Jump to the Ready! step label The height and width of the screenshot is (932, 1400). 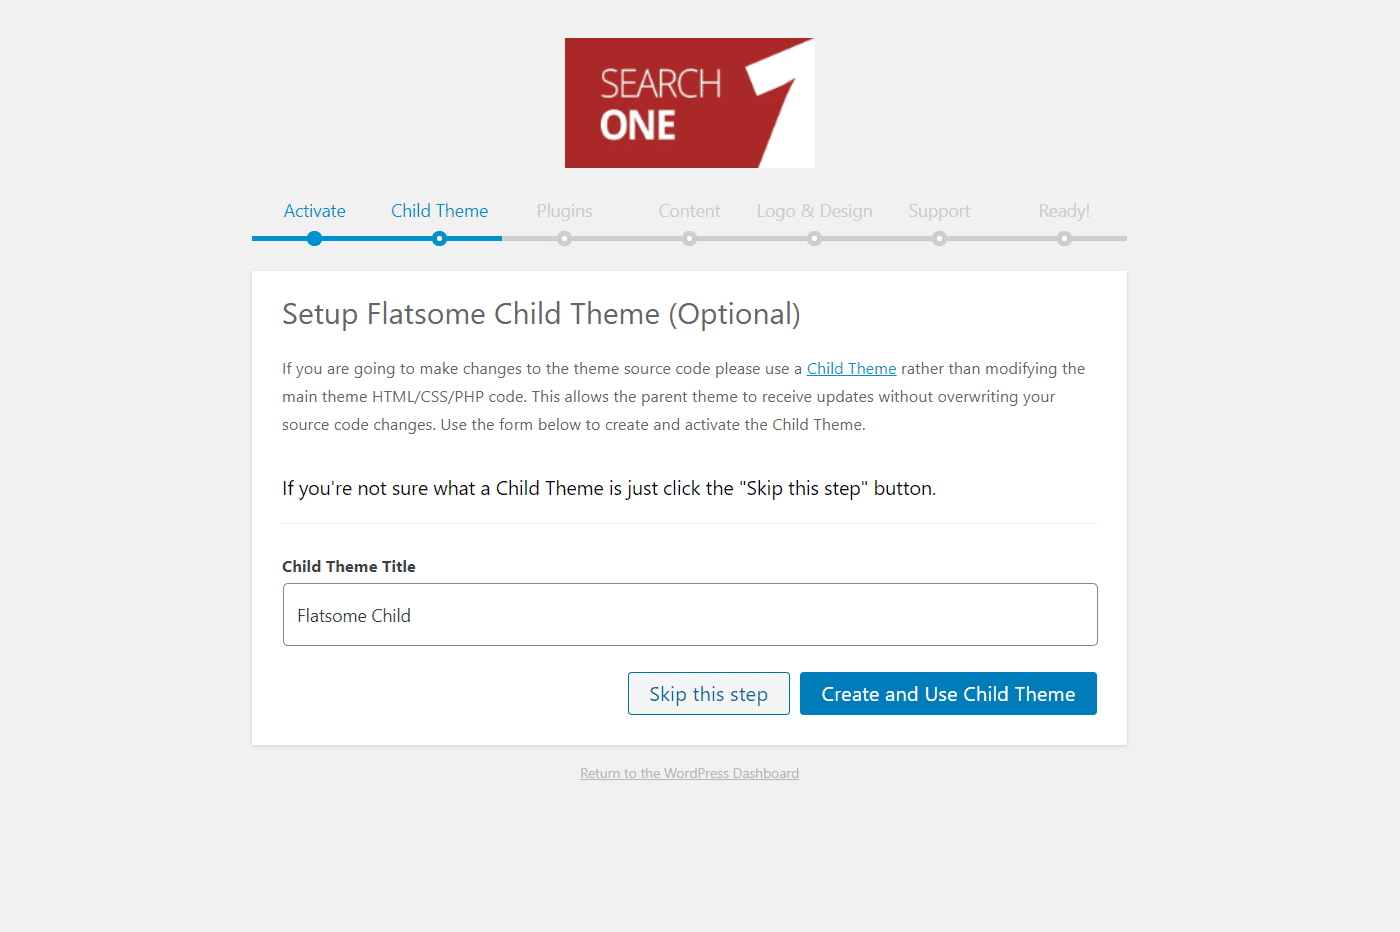pyautogui.click(x=1064, y=211)
